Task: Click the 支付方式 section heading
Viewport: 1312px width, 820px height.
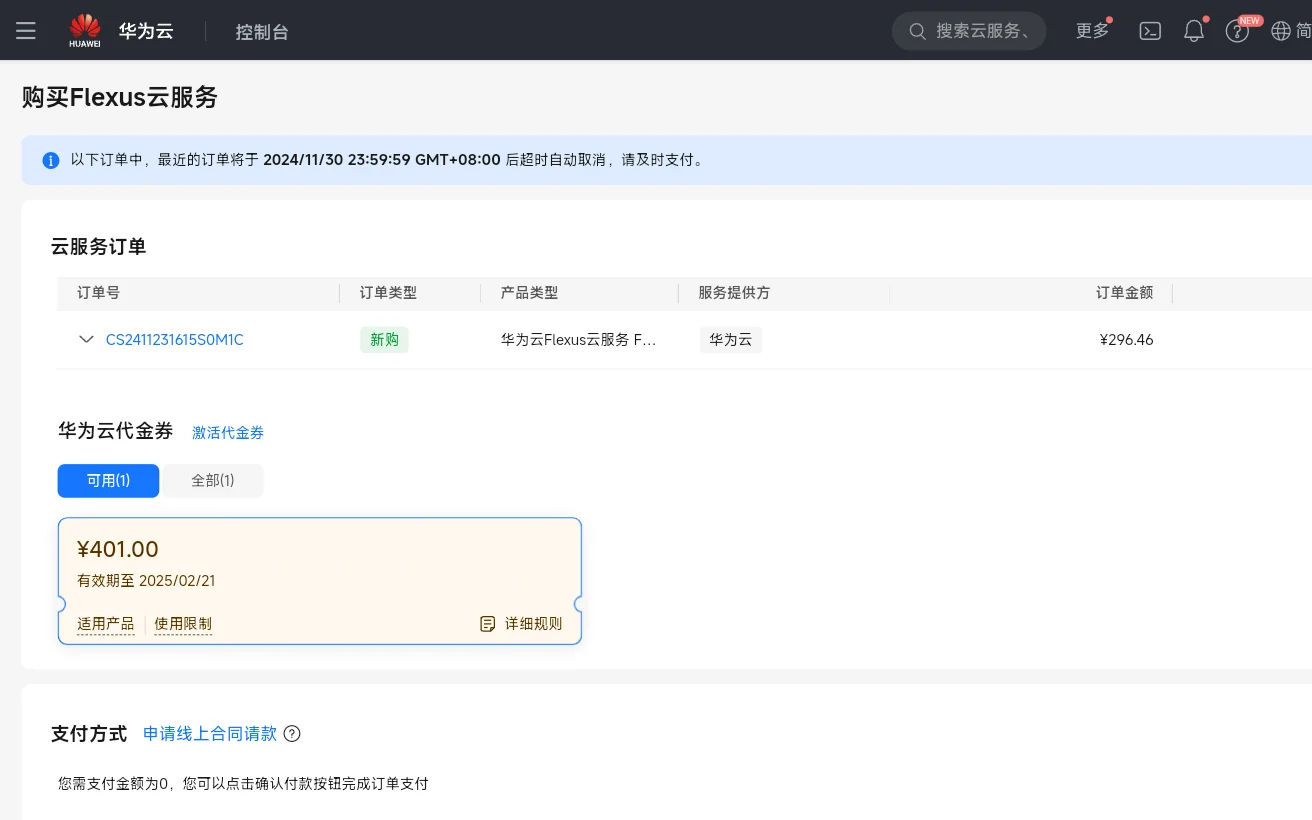Action: click(x=89, y=734)
